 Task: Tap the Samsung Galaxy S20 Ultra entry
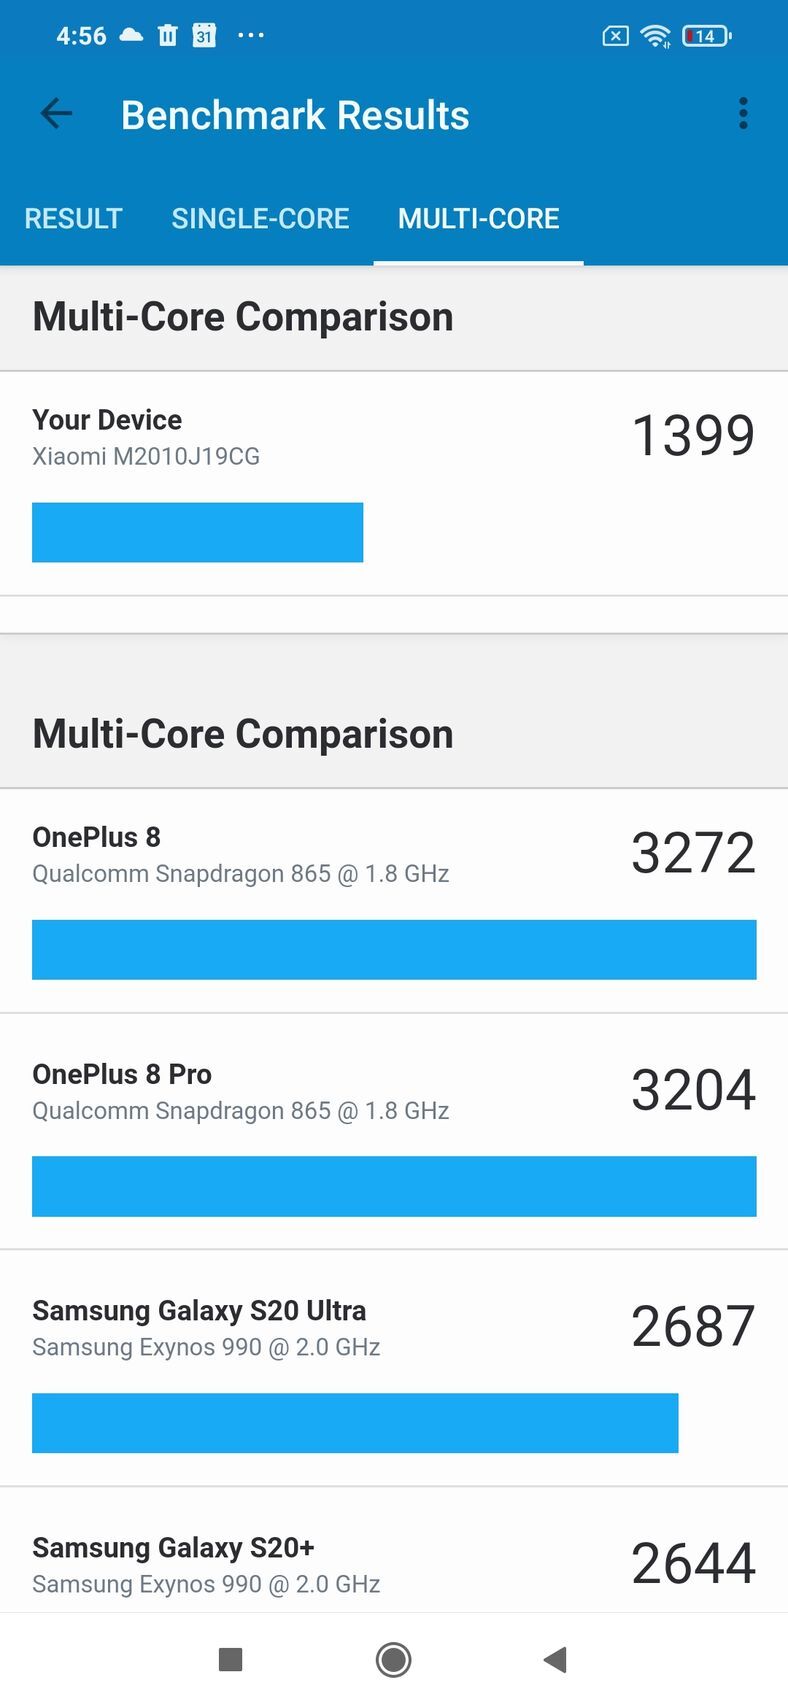tap(394, 1372)
